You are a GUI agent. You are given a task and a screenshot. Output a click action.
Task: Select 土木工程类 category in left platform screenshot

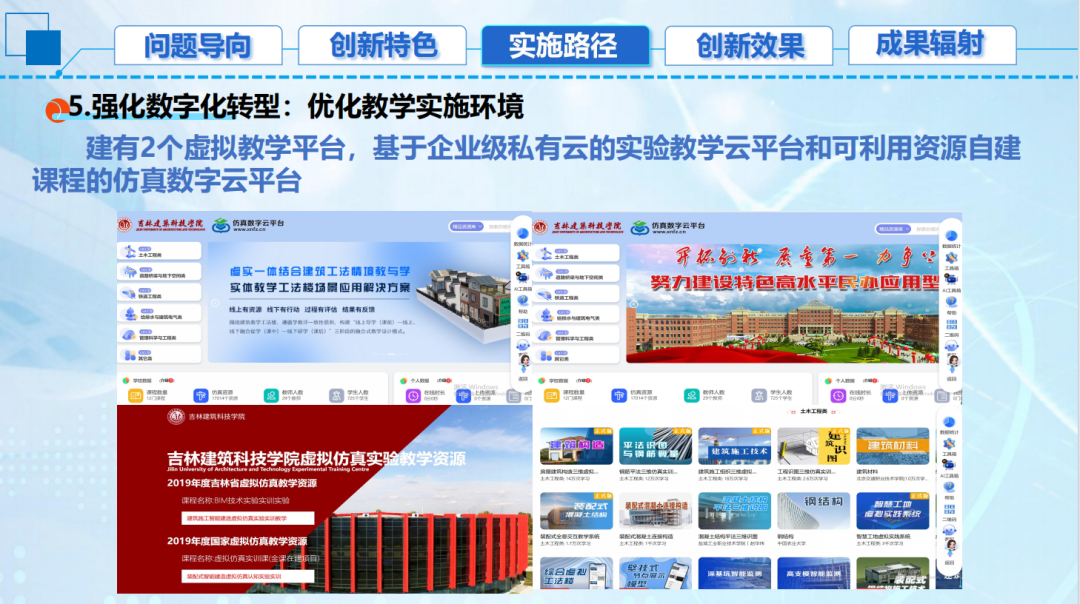pyautogui.click(x=159, y=252)
